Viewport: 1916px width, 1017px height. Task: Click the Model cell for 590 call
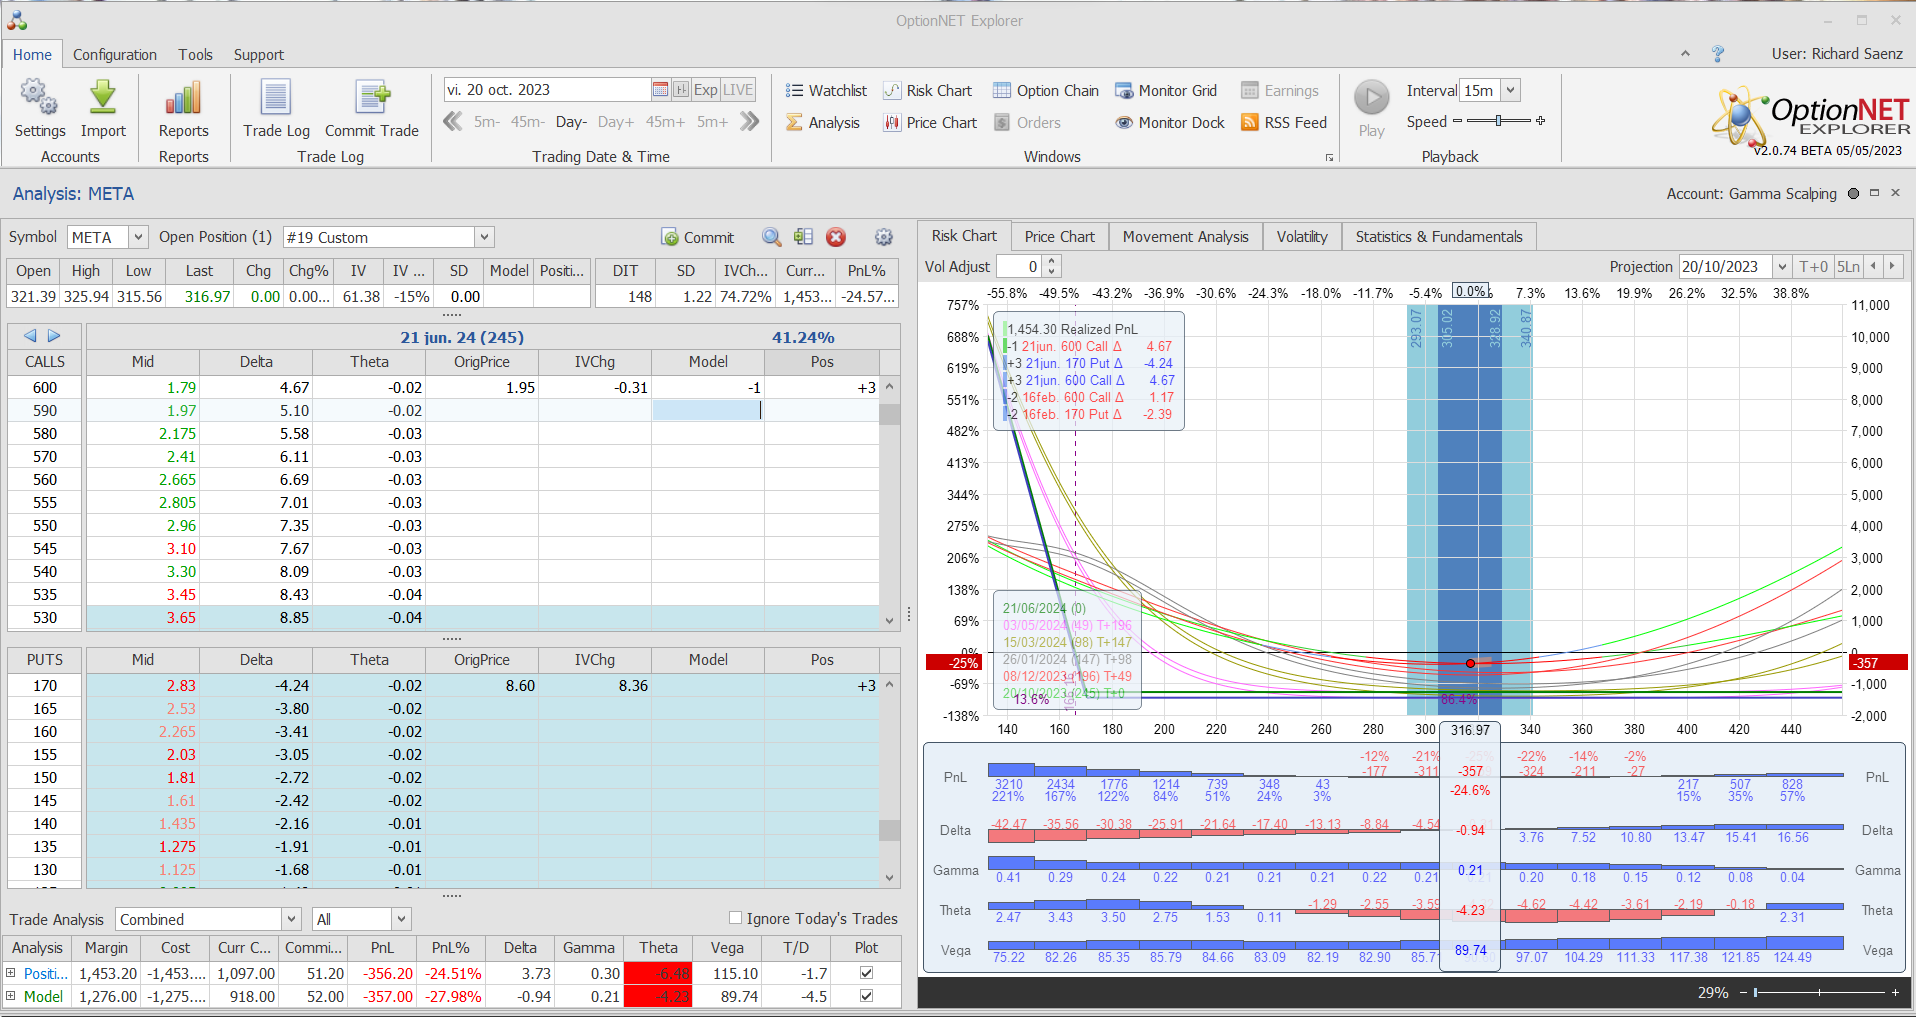click(708, 410)
